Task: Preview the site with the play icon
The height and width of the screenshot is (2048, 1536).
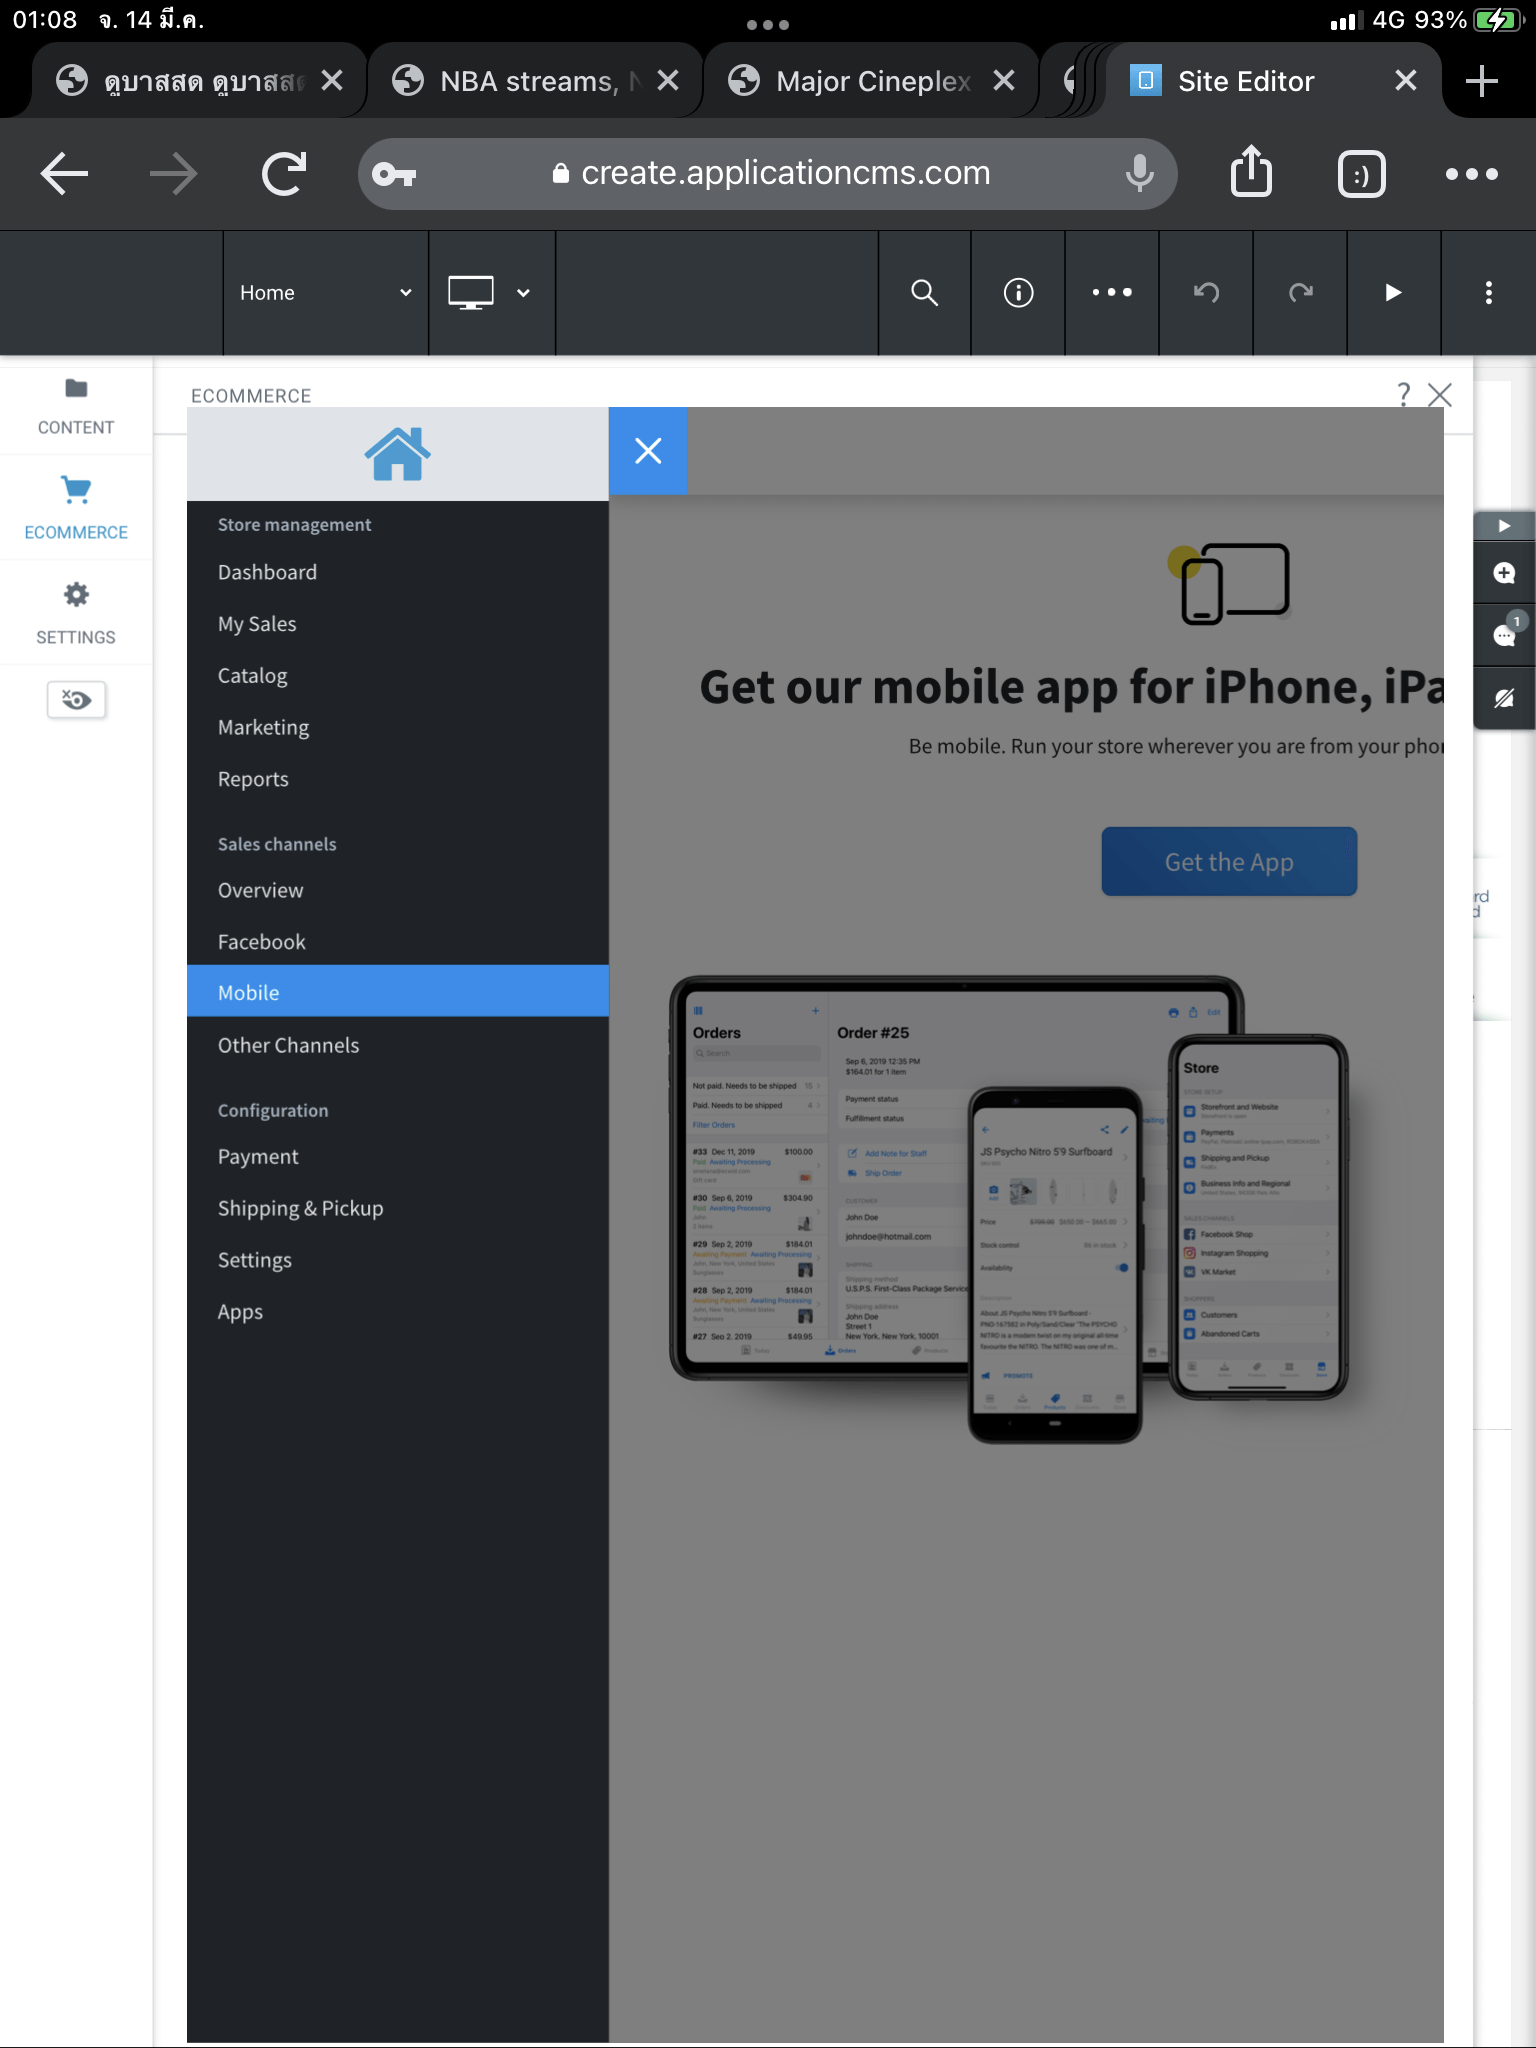Action: click(x=1394, y=293)
